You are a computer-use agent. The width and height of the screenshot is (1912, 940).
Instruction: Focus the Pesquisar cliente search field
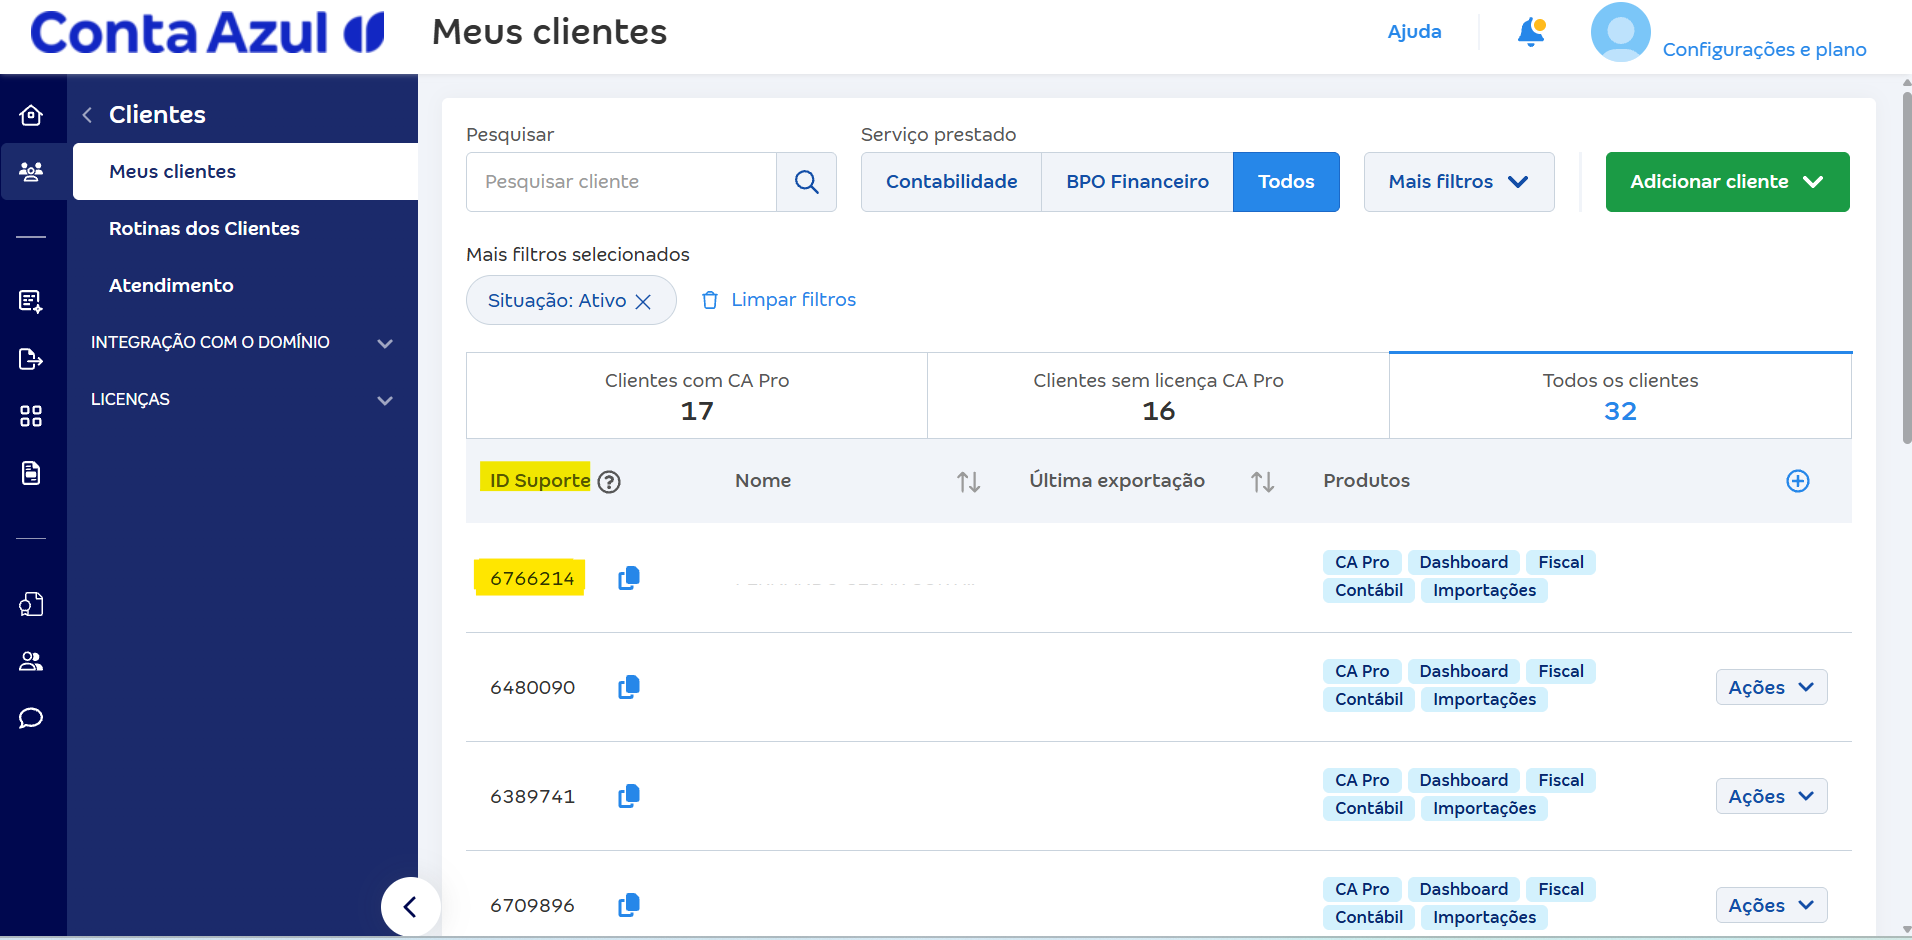pos(621,182)
